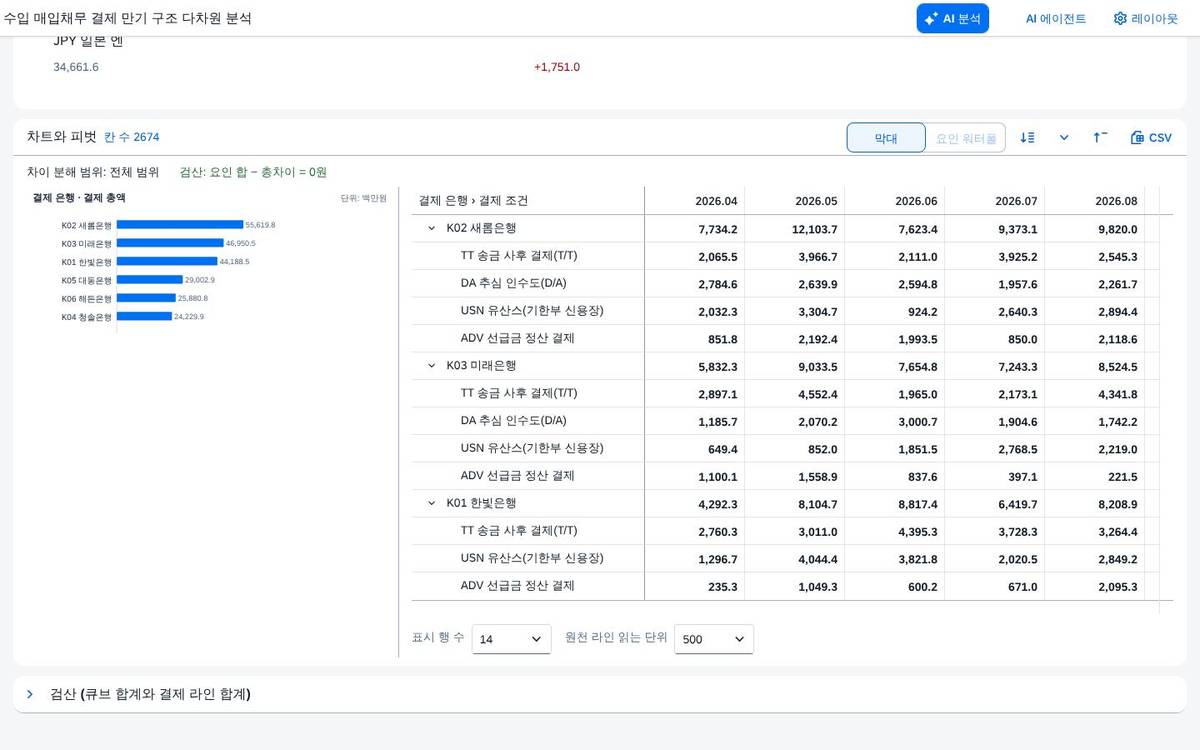Click the 8,524.5 cell for K03 2026.08
The height and width of the screenshot is (750, 1200).
click(1095, 366)
